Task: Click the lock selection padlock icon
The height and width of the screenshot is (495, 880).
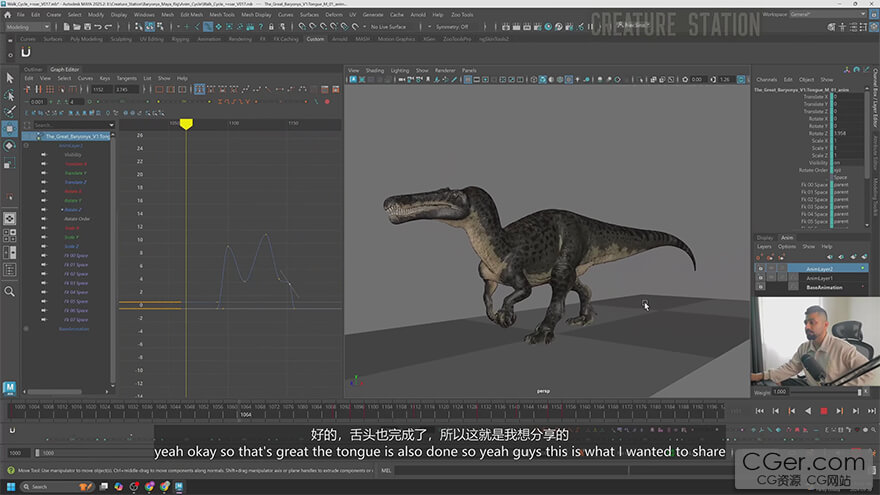Action: coord(271,26)
